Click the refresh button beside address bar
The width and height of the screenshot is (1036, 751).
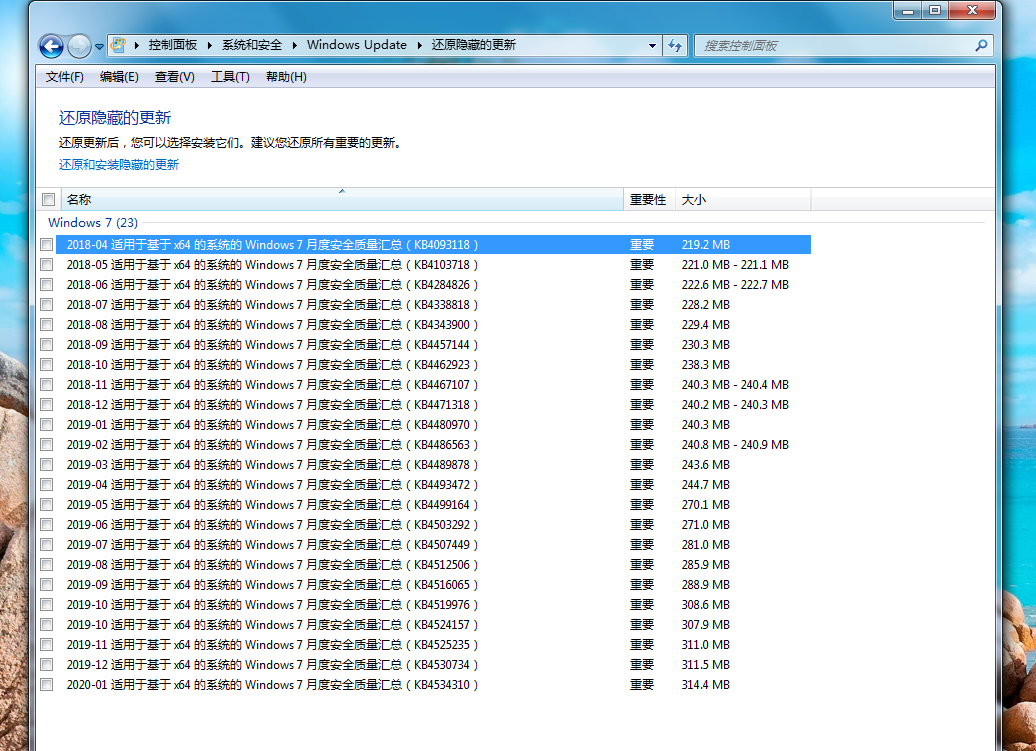tap(676, 45)
